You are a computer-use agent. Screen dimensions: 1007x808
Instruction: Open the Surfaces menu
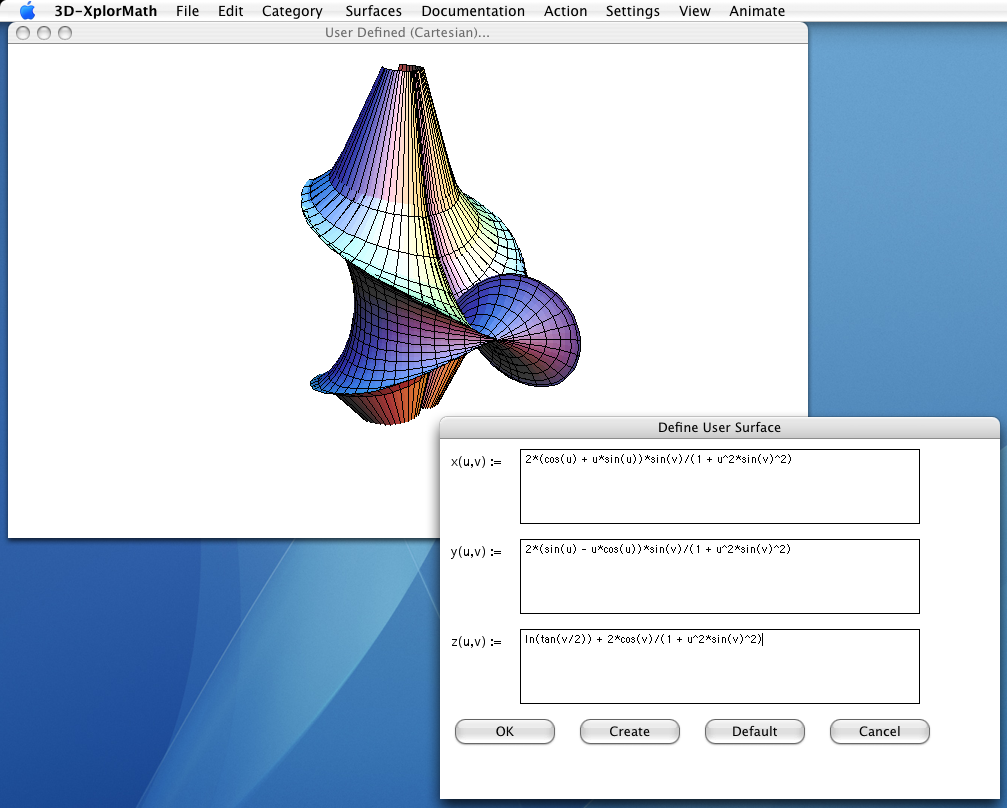(373, 11)
